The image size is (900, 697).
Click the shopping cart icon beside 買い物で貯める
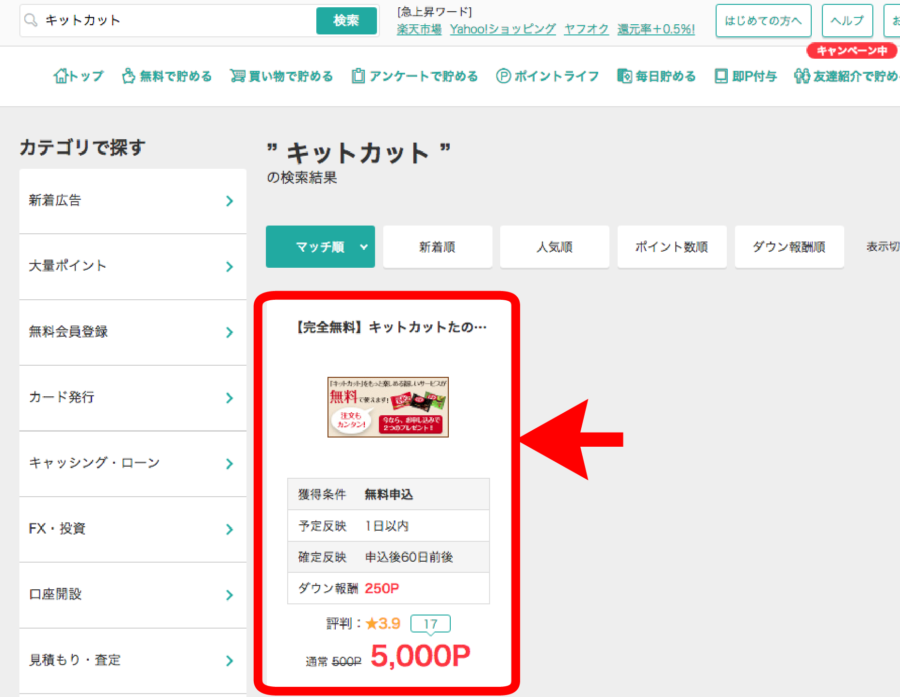(238, 76)
